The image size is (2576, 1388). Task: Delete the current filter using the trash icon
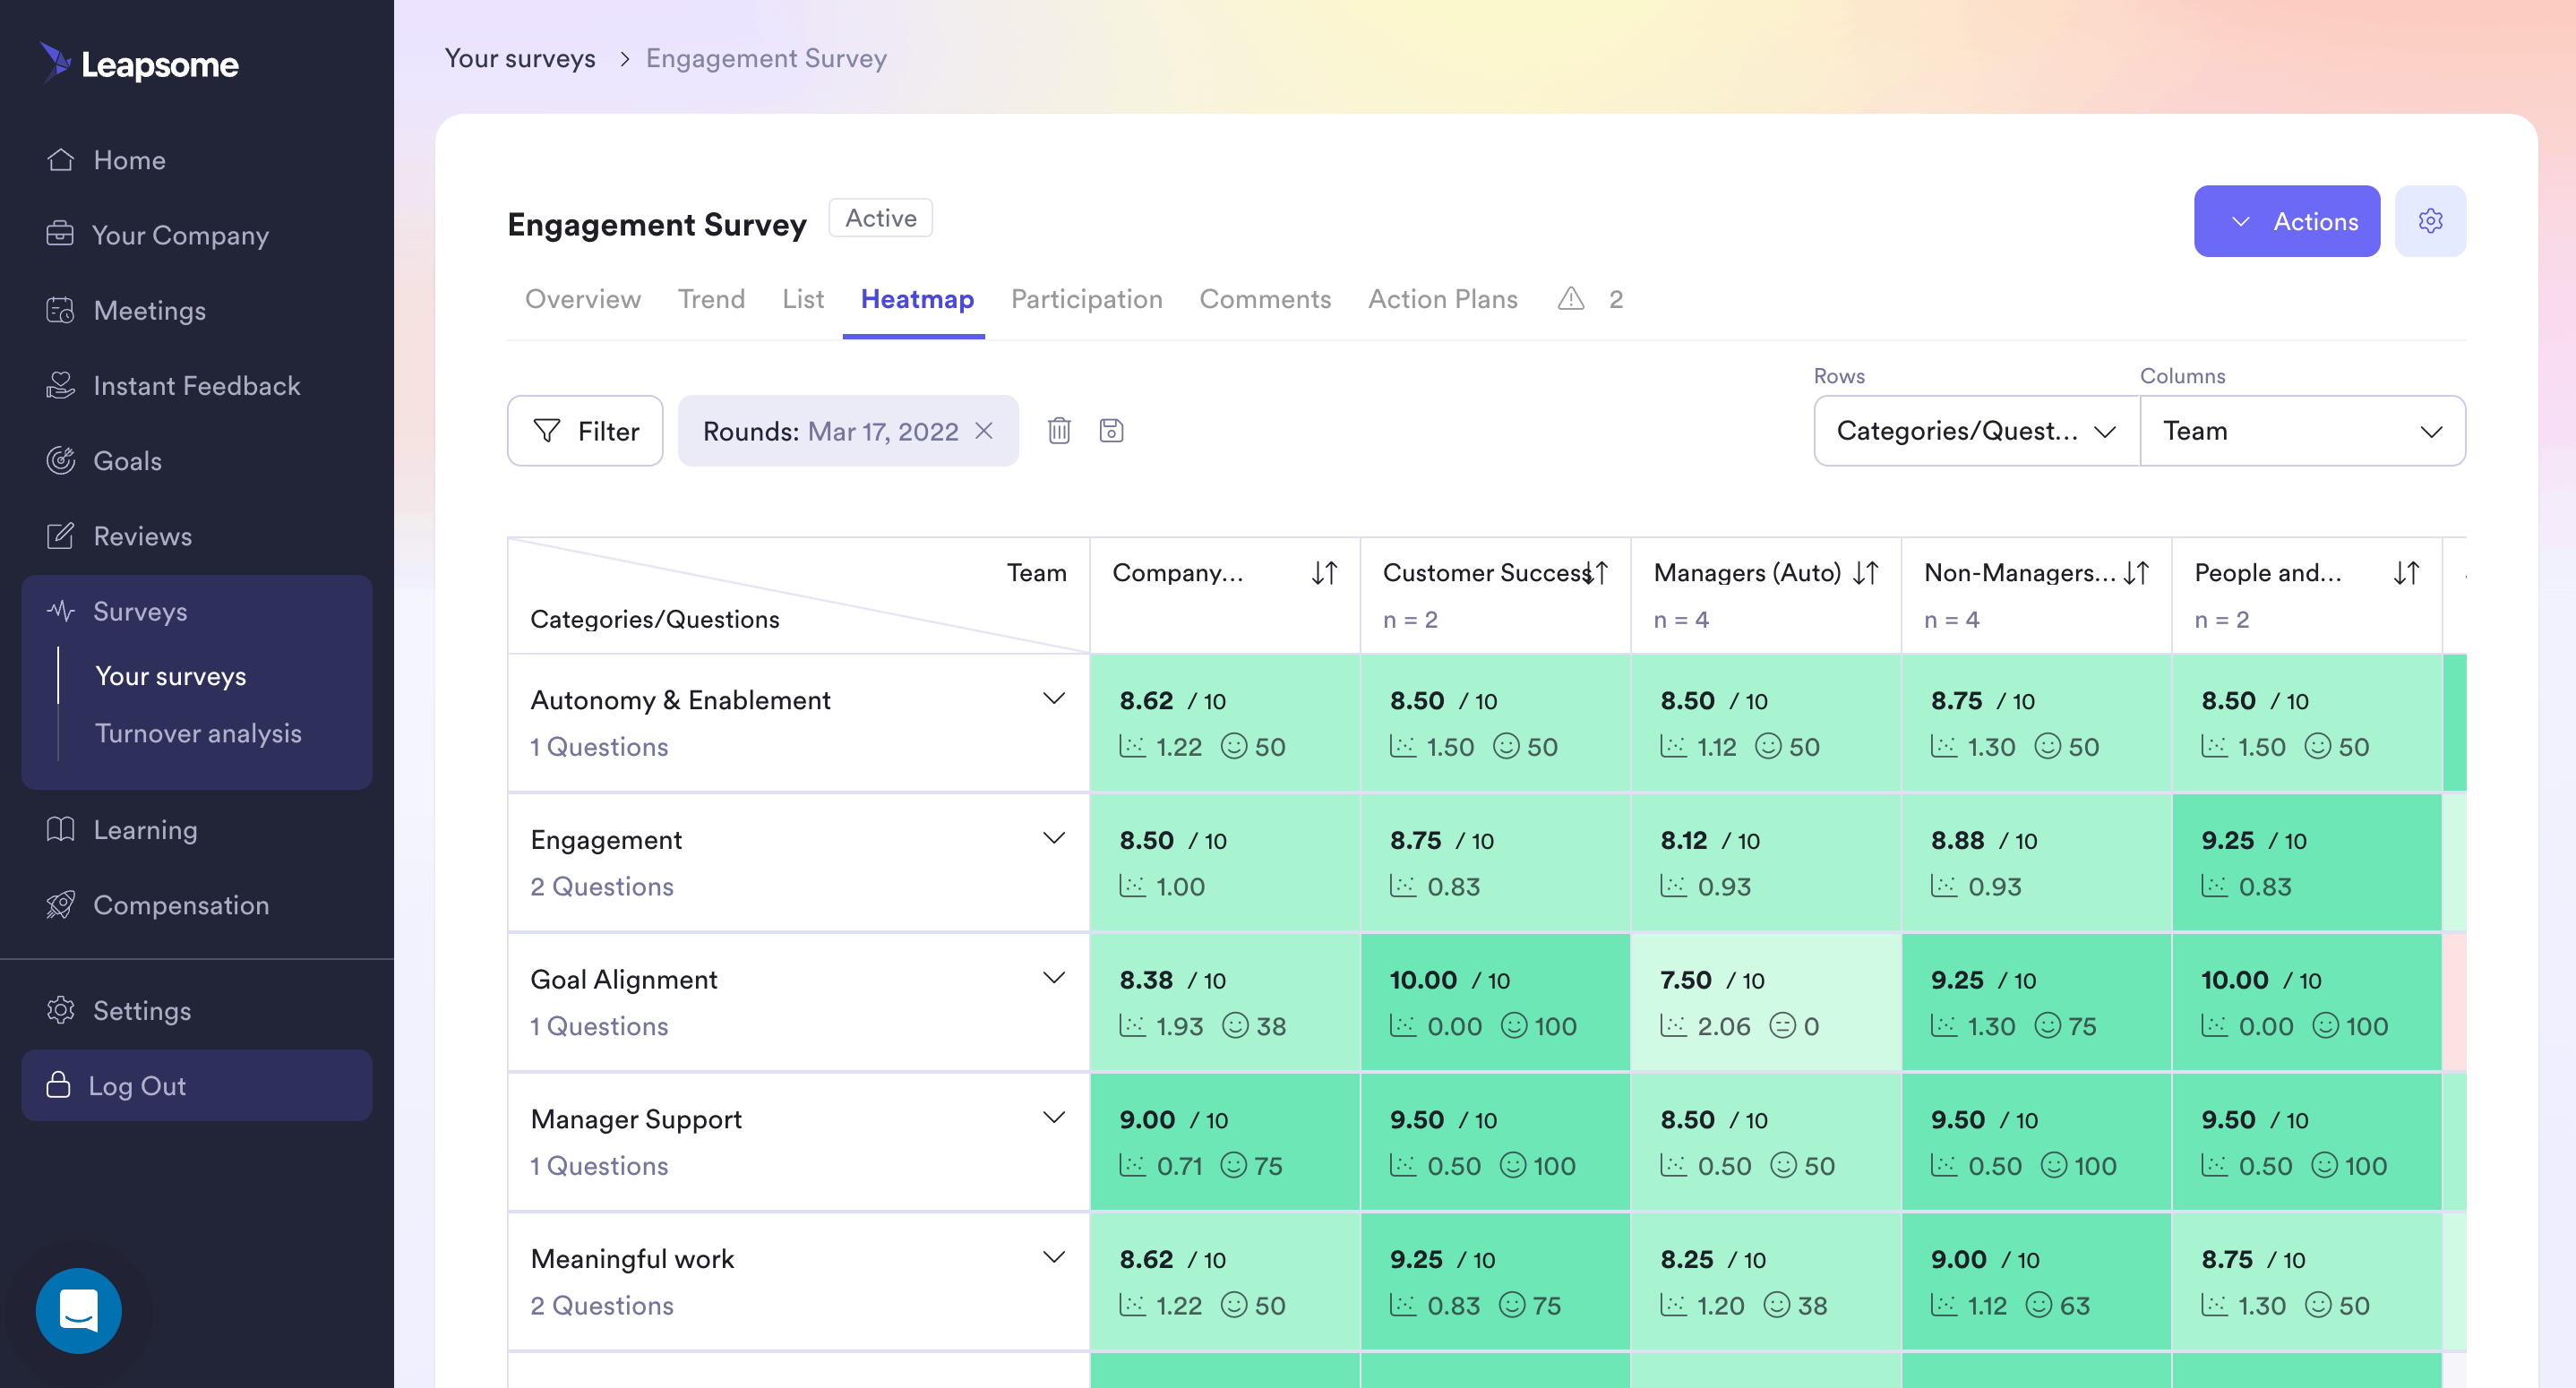pos(1059,430)
